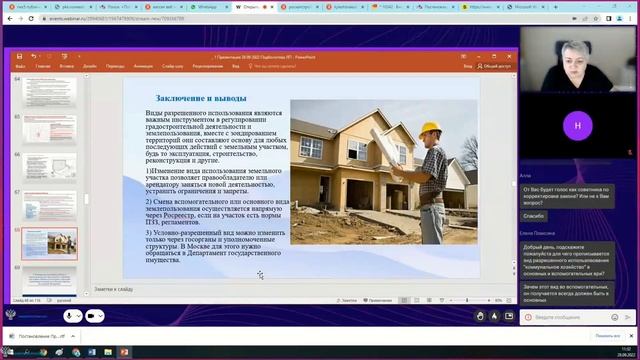Open ribbon display options icon in PowerPoint title bar
This screenshot has width=640, height=360.
(x=463, y=56)
